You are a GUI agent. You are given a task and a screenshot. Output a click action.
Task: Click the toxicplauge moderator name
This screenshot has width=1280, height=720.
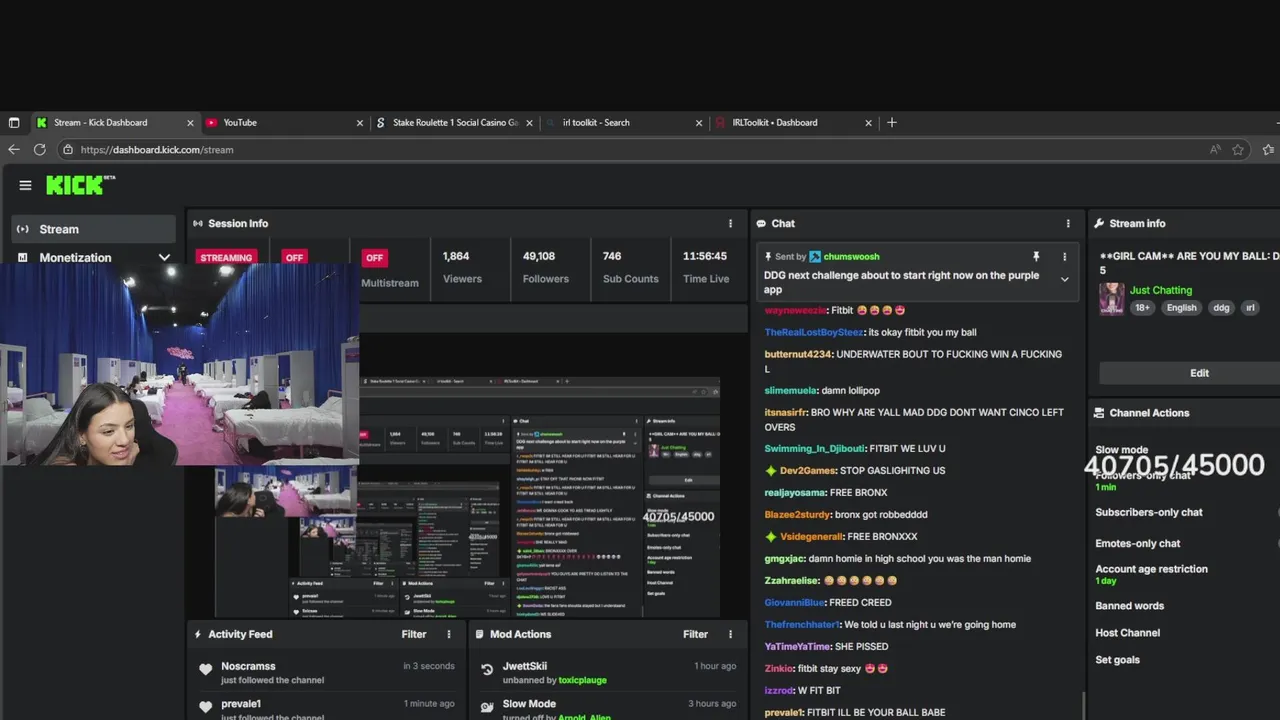click(x=582, y=680)
